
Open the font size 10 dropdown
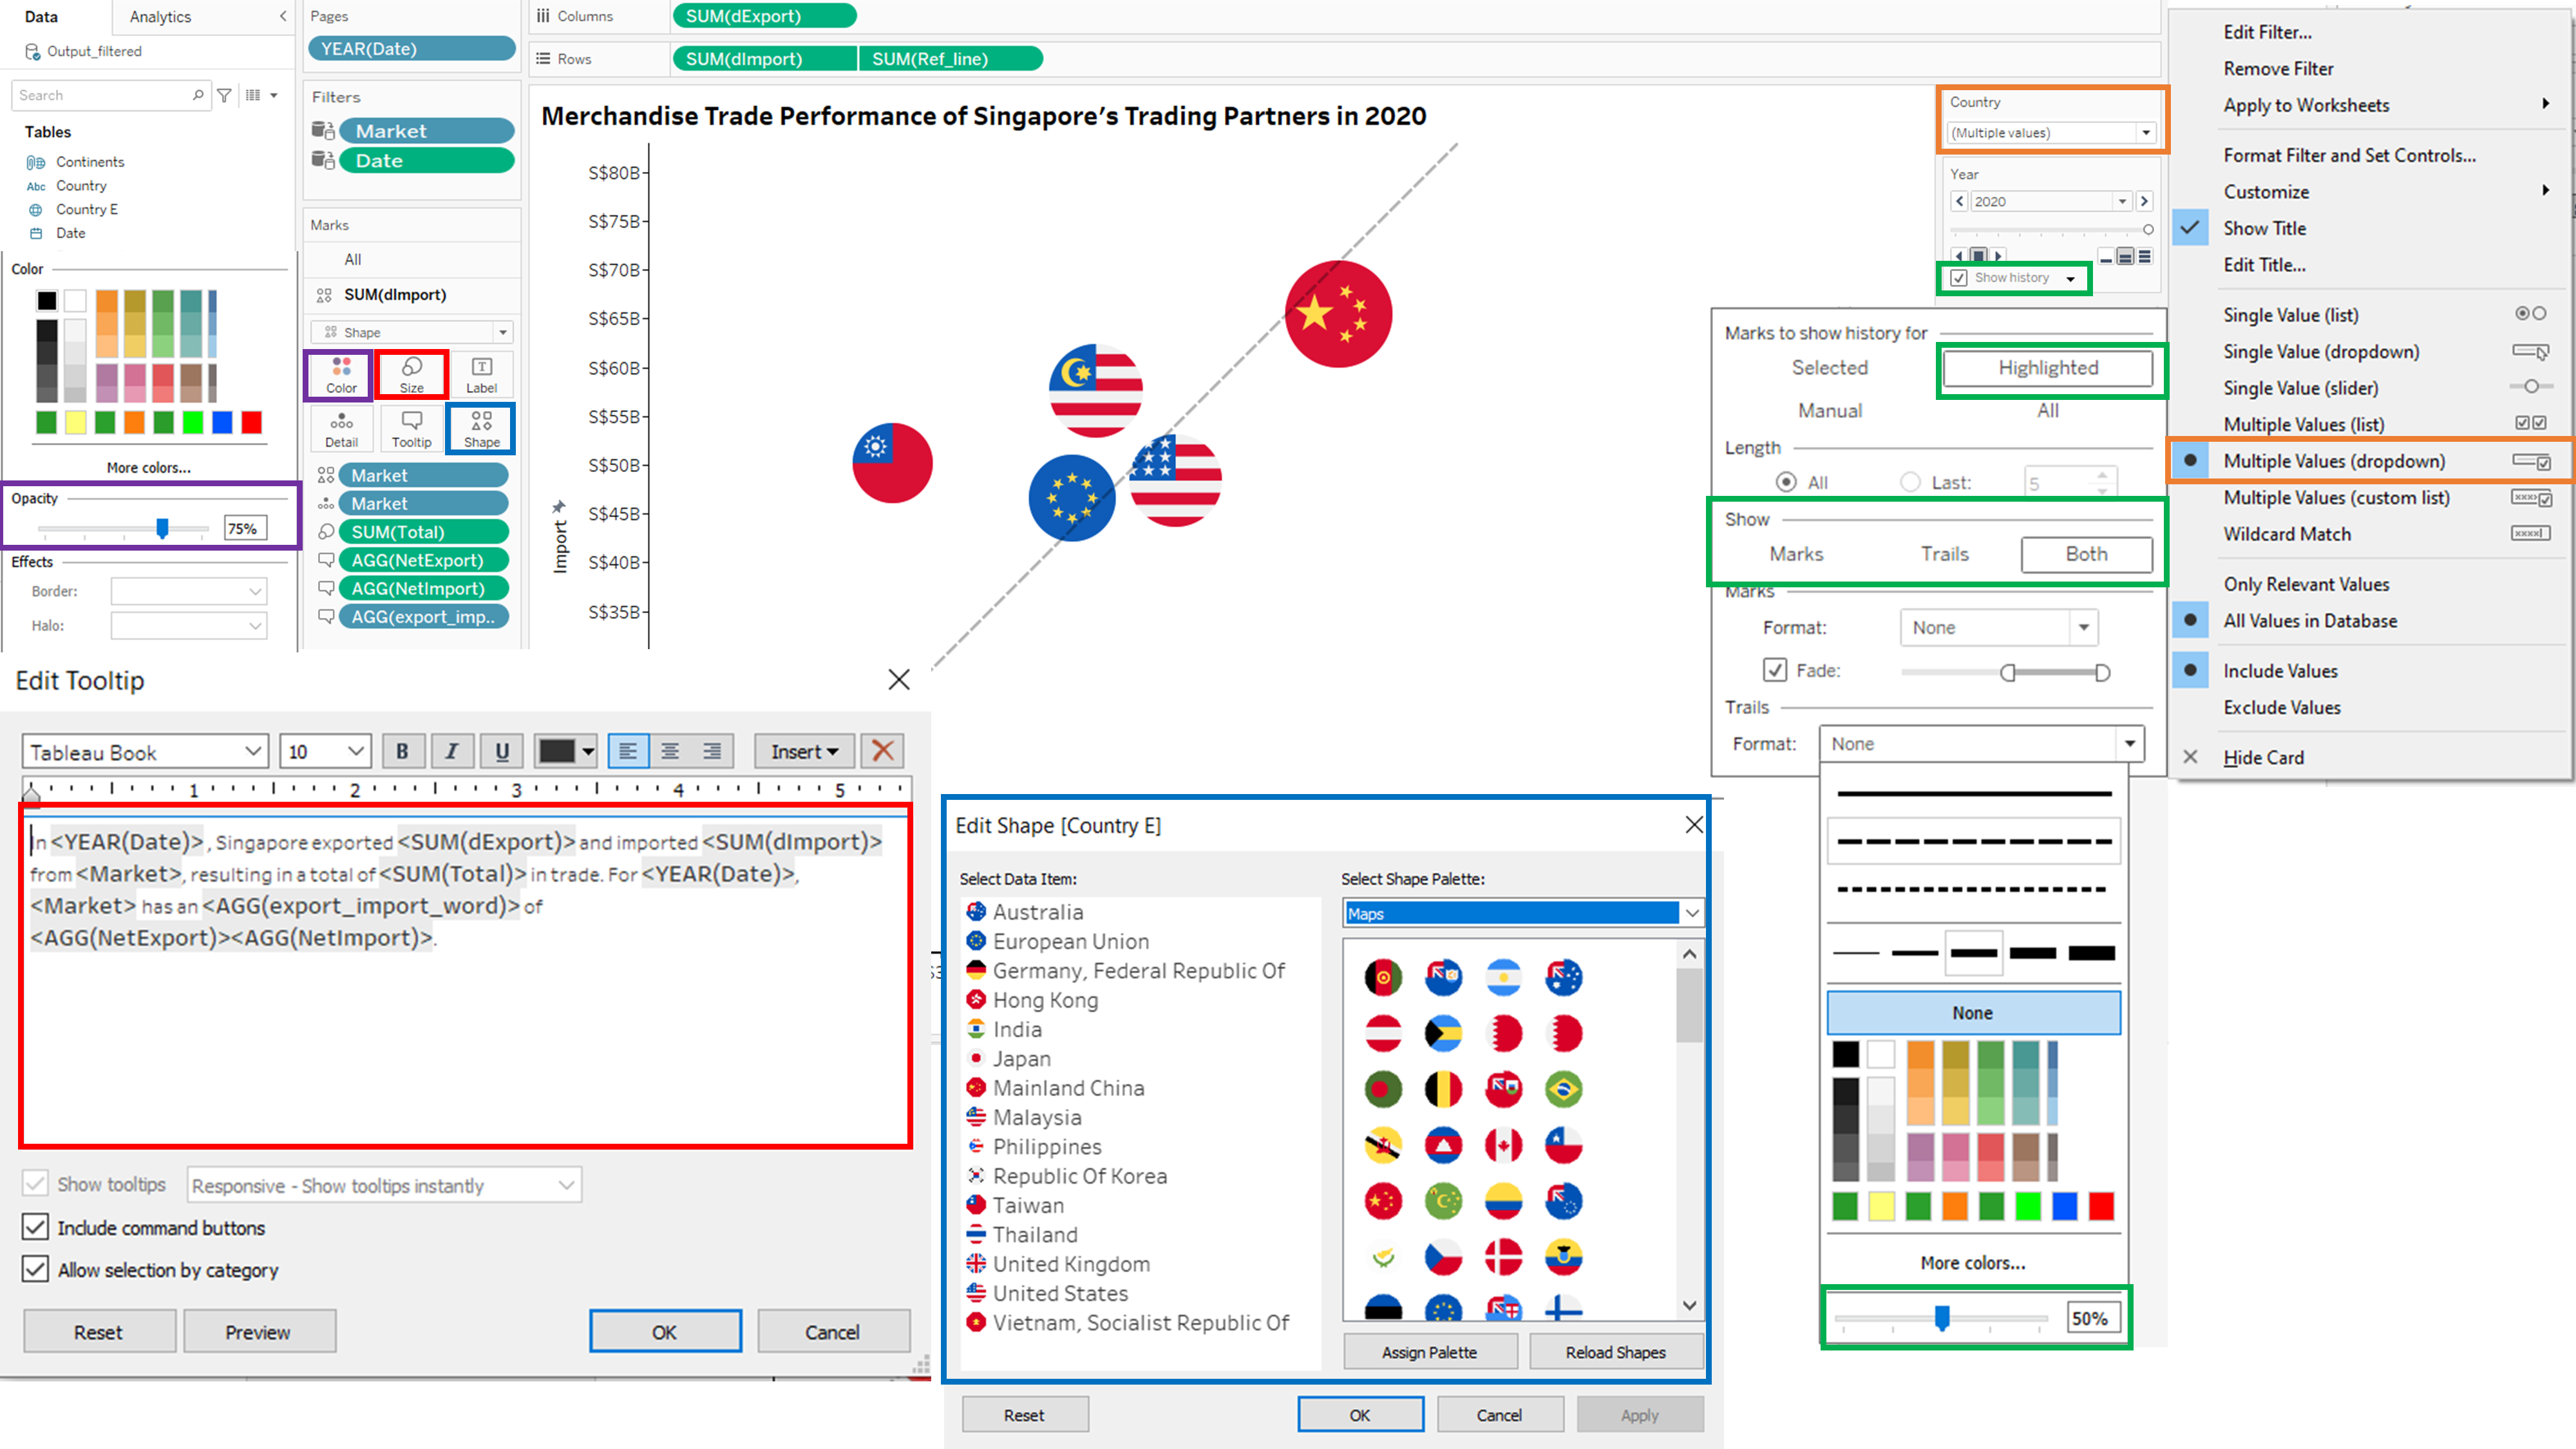pos(325,751)
